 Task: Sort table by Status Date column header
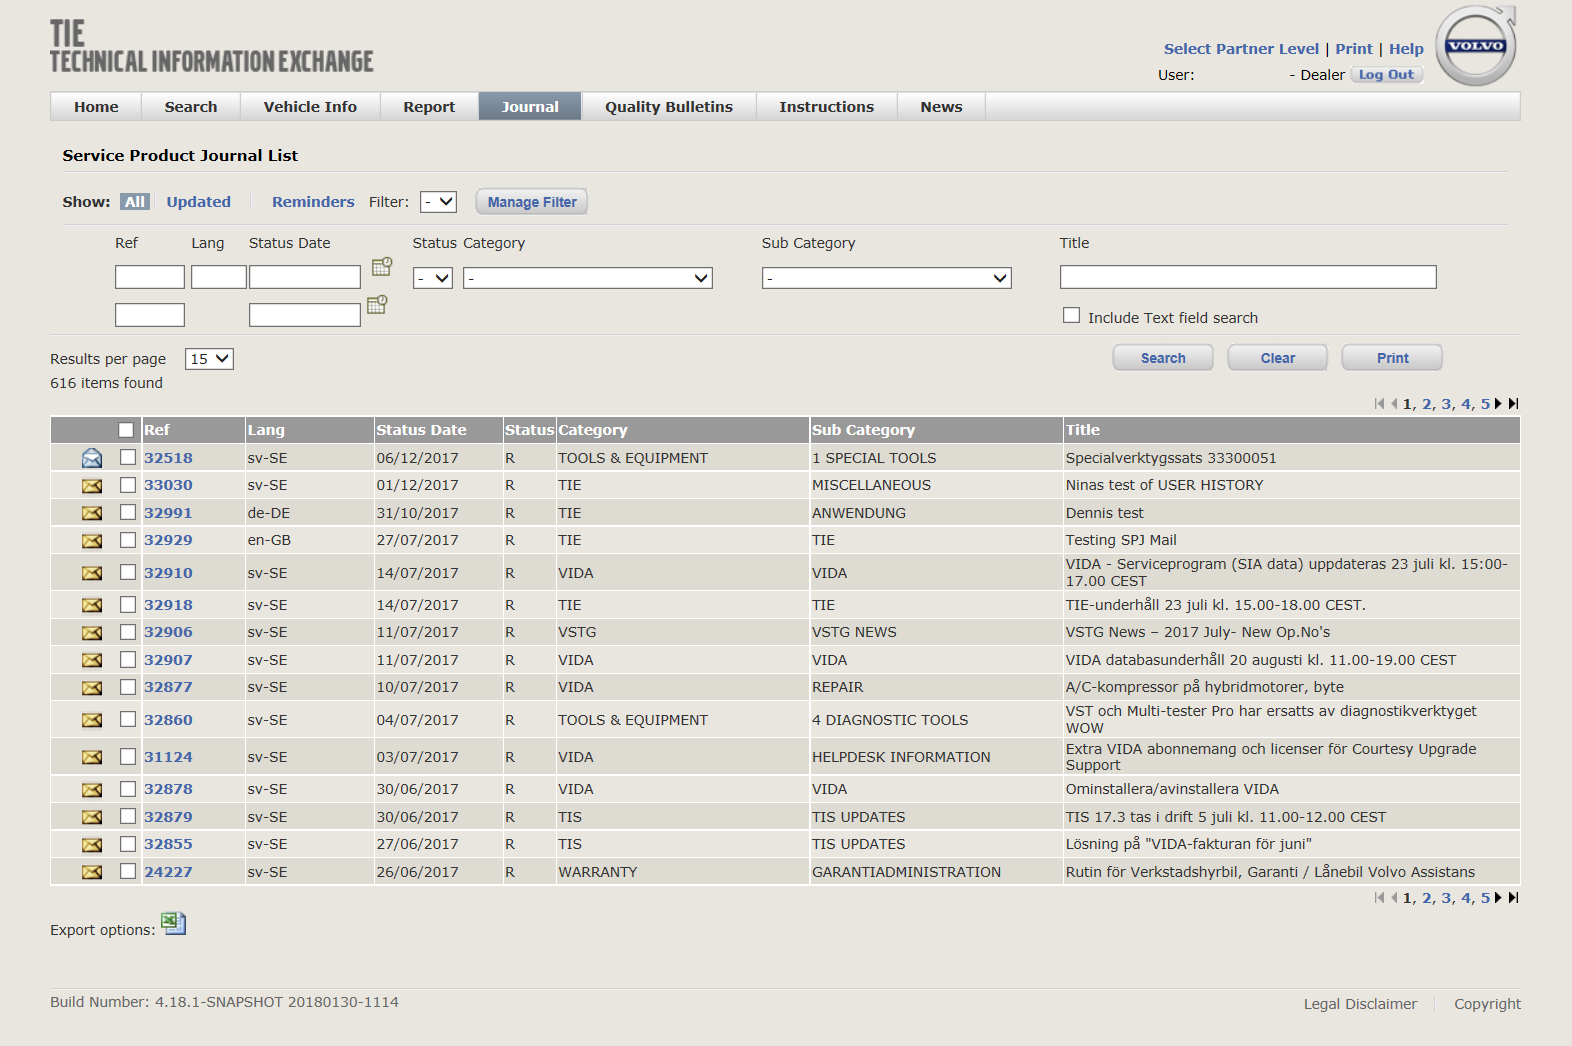point(421,430)
